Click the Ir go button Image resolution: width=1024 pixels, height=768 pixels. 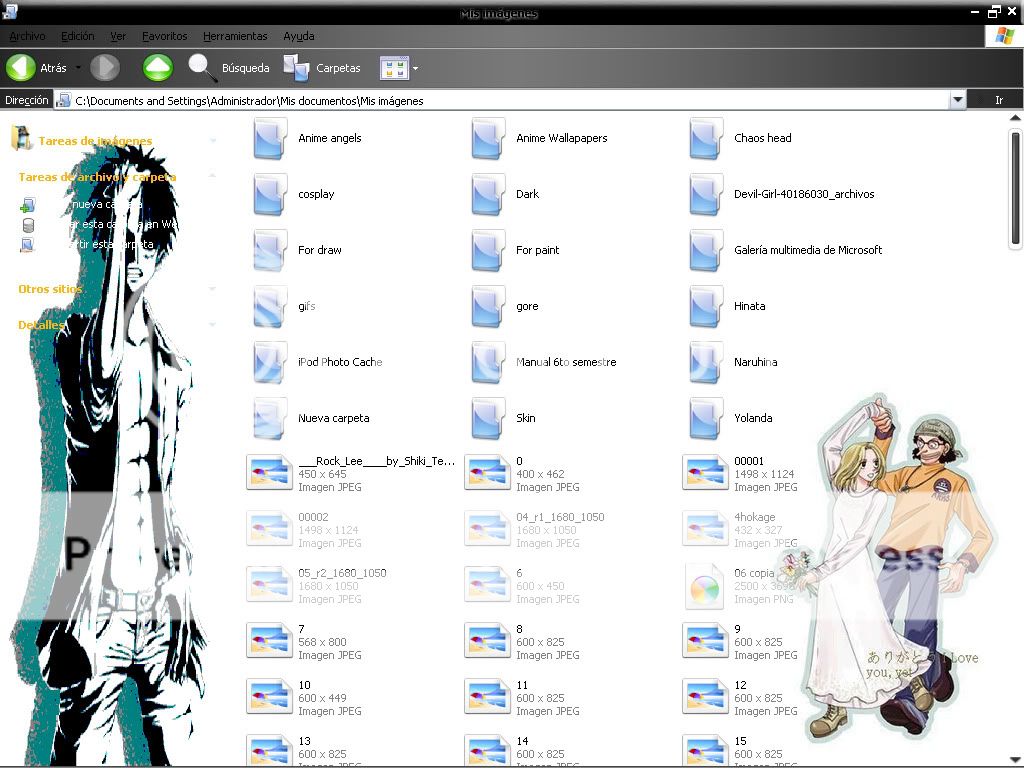click(999, 101)
